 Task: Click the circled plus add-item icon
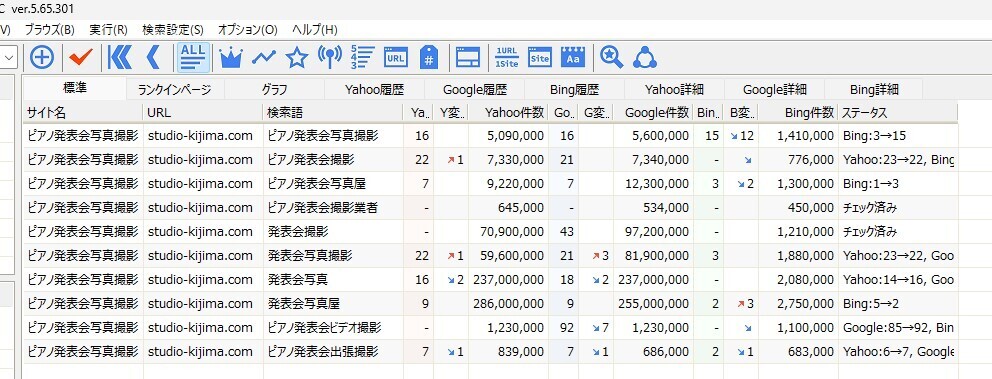pos(42,58)
